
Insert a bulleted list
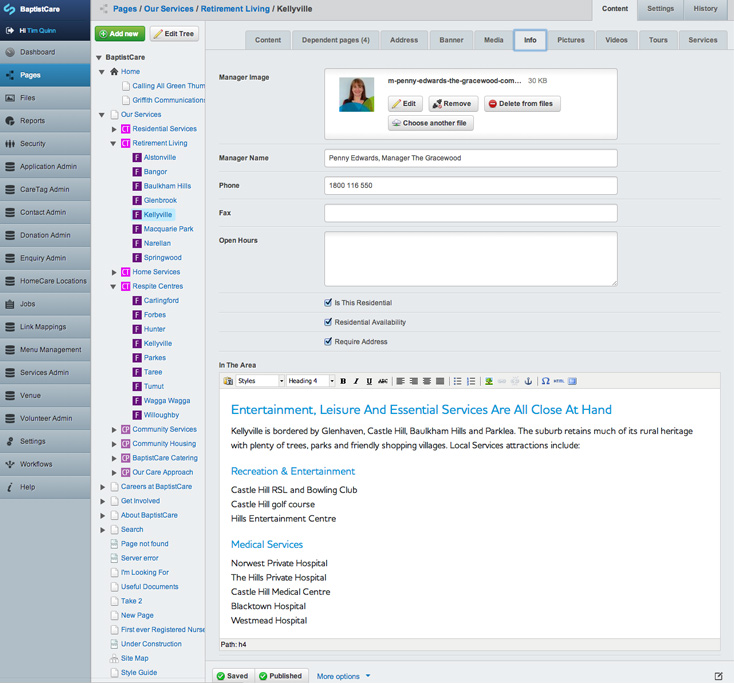tap(458, 381)
